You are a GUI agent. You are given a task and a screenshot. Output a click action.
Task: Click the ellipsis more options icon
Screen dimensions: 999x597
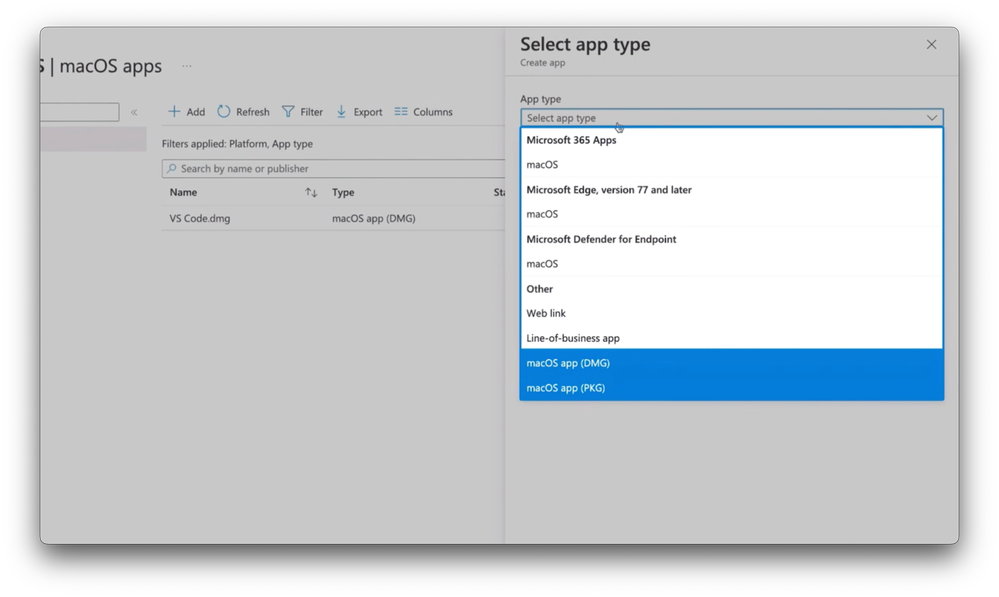pyautogui.click(x=186, y=67)
